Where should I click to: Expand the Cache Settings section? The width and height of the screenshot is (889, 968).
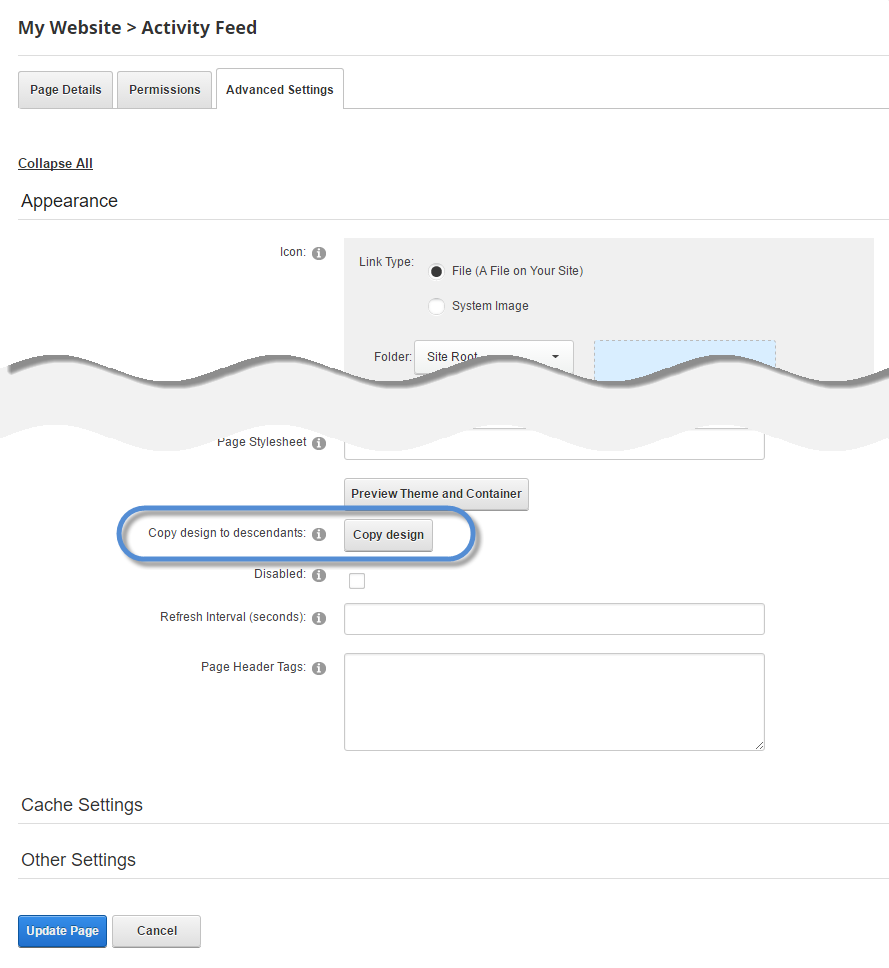[82, 805]
